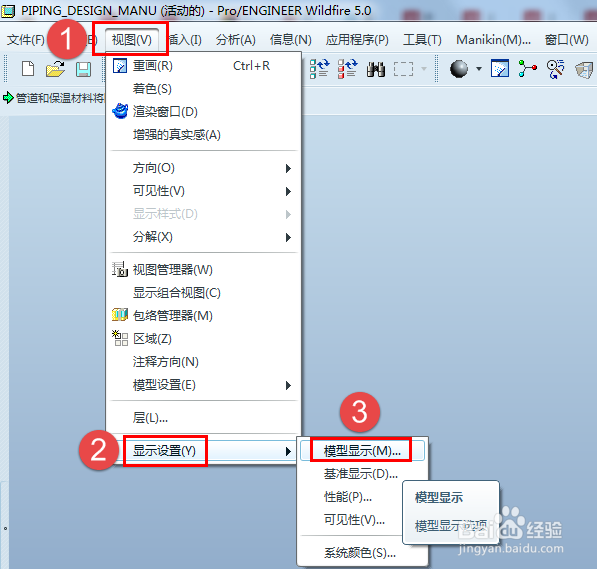Viewport: 597px width, 569px height.
Task: Choose 着色(S) menu entry
Action: [203, 89]
